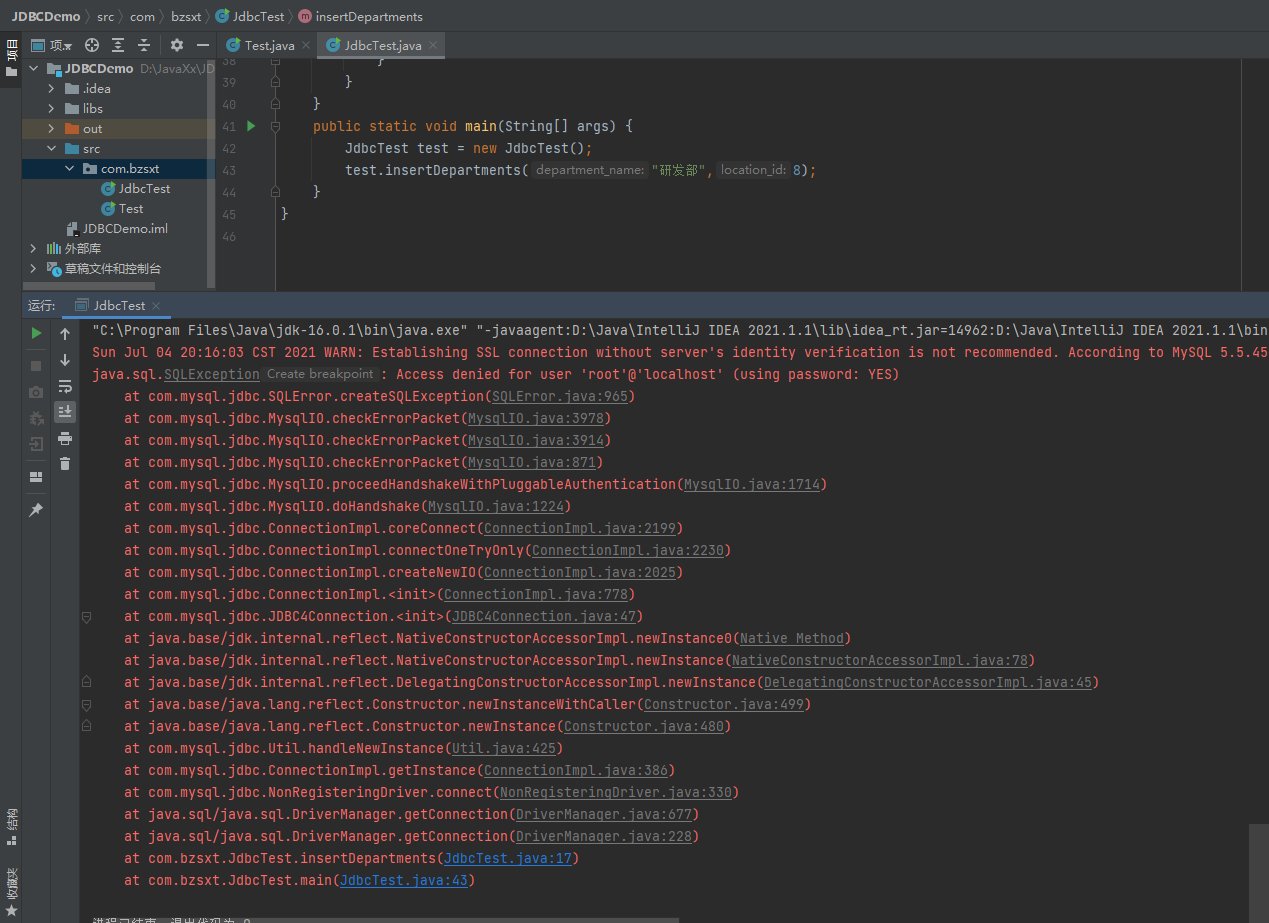Open Project panel gear settings
This screenshot has height=923, width=1269.
click(x=177, y=45)
